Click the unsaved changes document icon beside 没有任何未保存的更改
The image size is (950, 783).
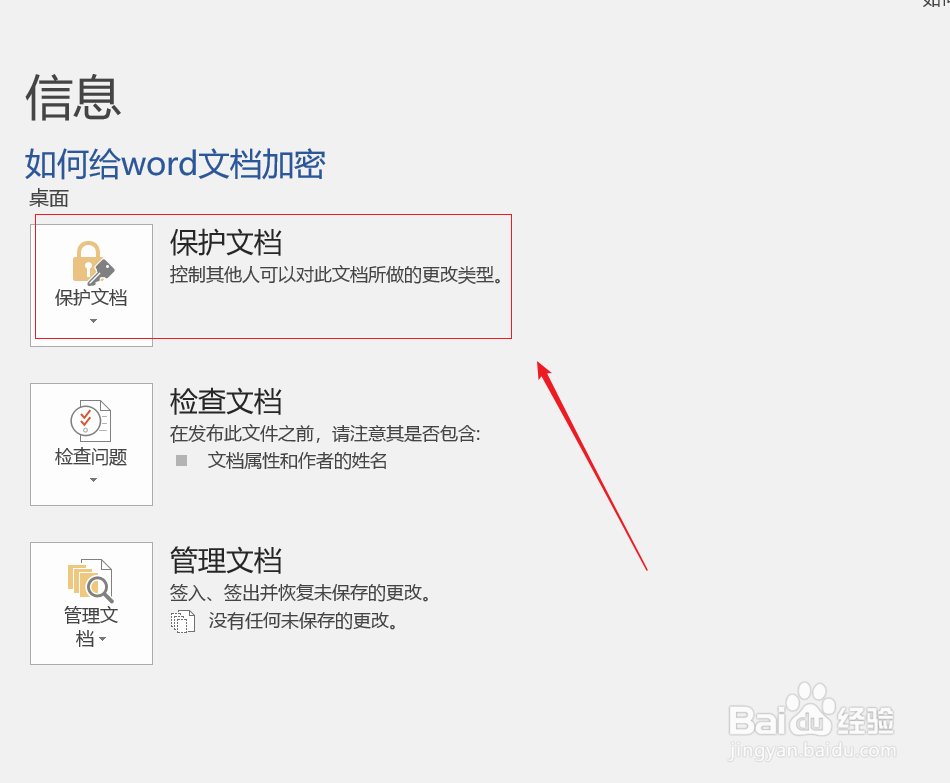pos(182,621)
